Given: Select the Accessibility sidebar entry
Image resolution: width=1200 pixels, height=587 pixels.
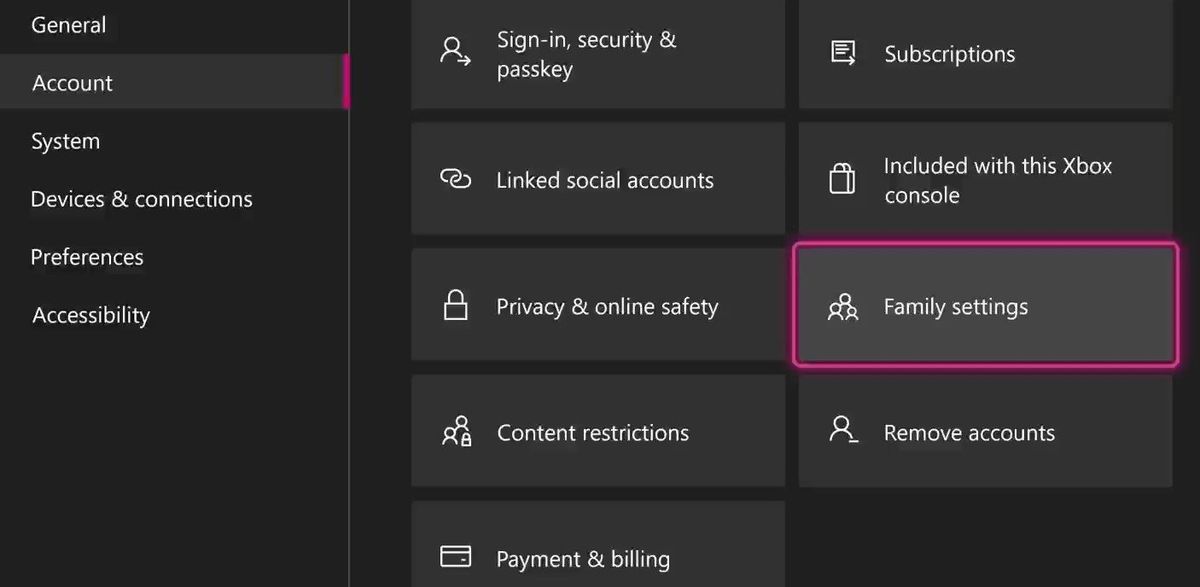Looking at the screenshot, I should click(91, 315).
